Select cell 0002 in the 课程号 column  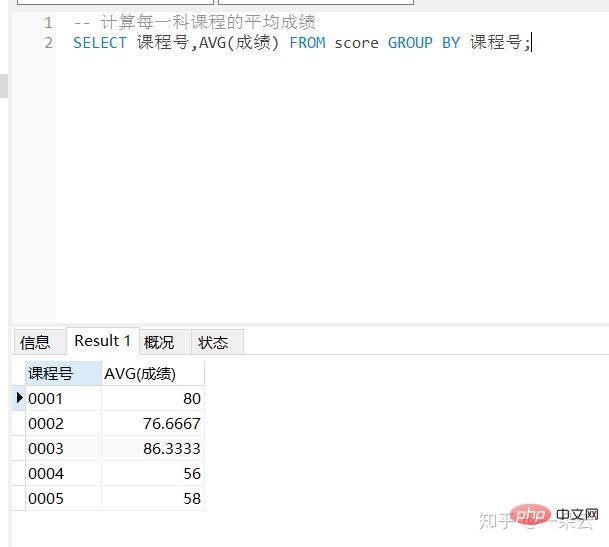(x=63, y=423)
